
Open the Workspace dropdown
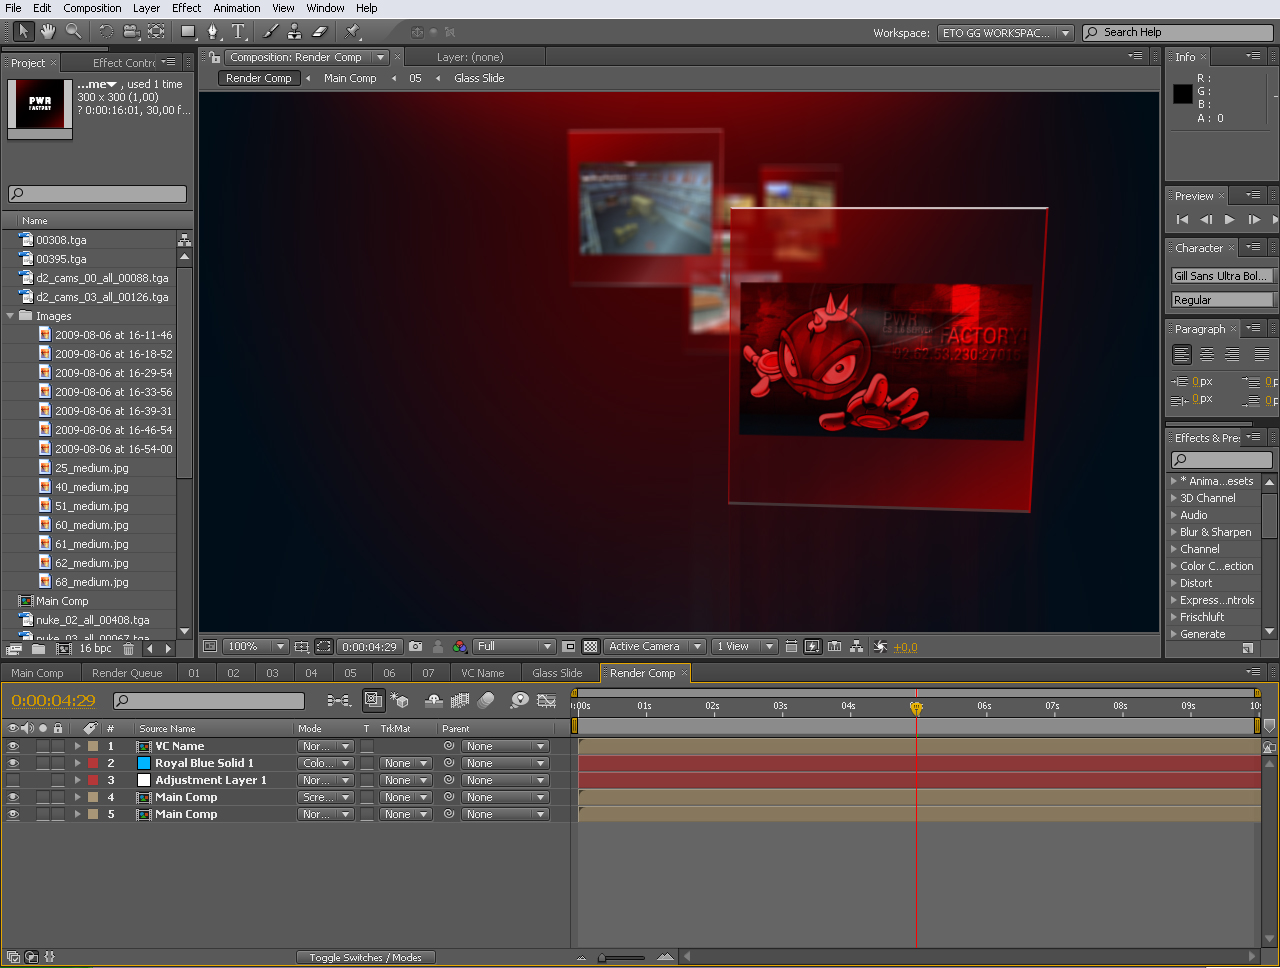(x=1006, y=33)
